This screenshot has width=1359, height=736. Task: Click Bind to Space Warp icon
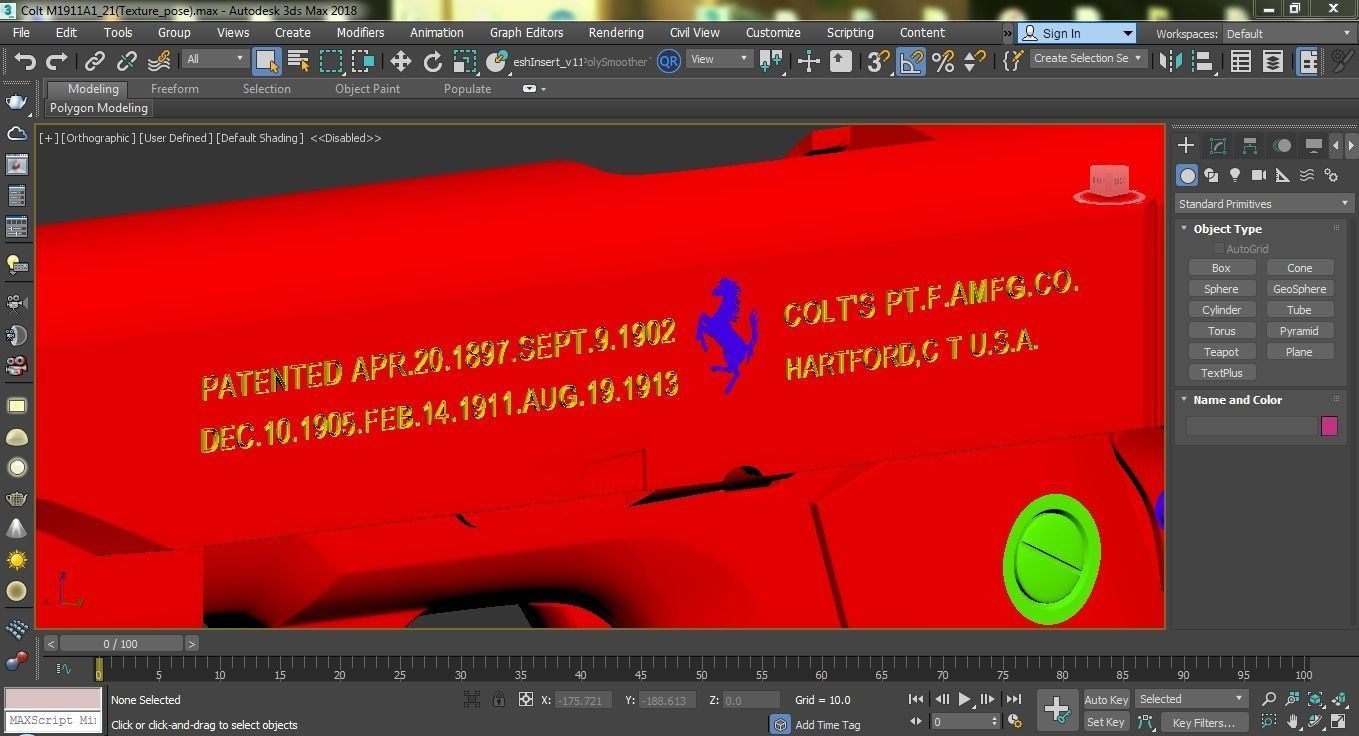coord(159,61)
